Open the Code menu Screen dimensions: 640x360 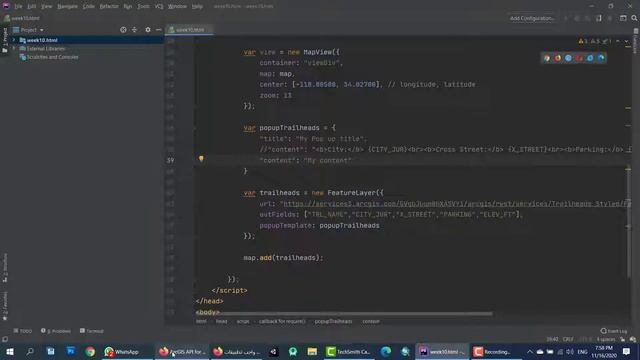pyautogui.click(x=89, y=6)
